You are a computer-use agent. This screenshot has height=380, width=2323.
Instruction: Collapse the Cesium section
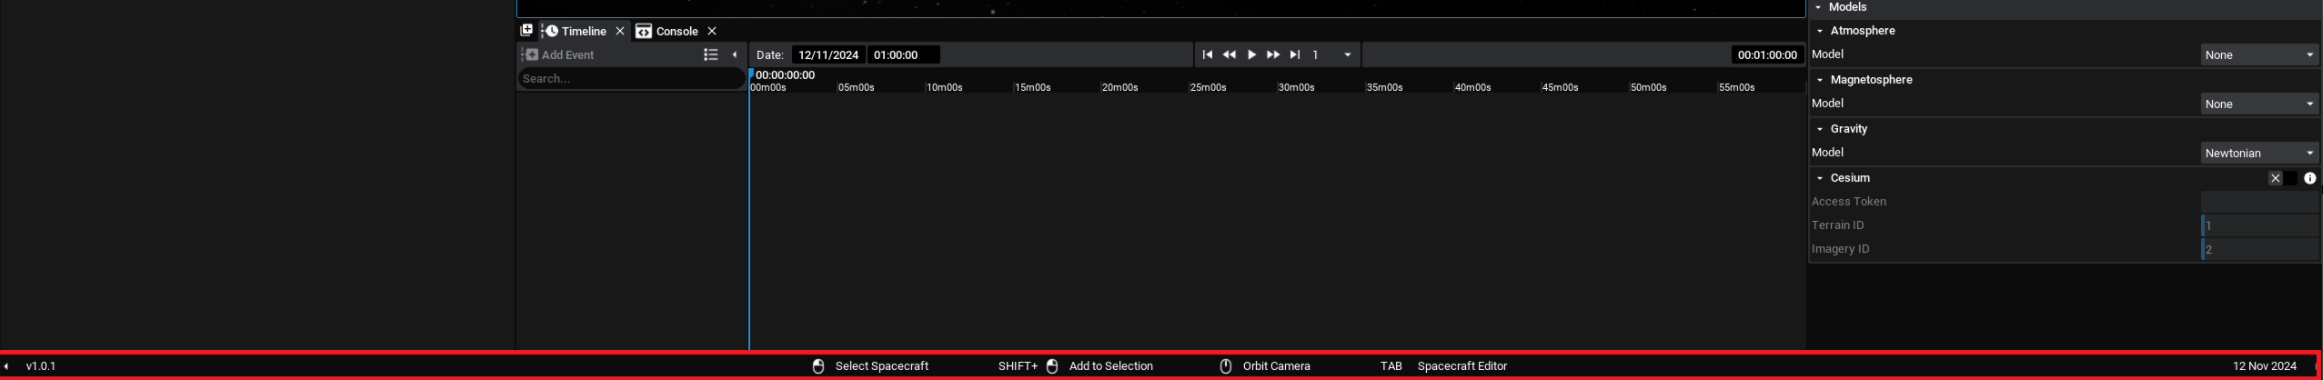tap(1820, 178)
